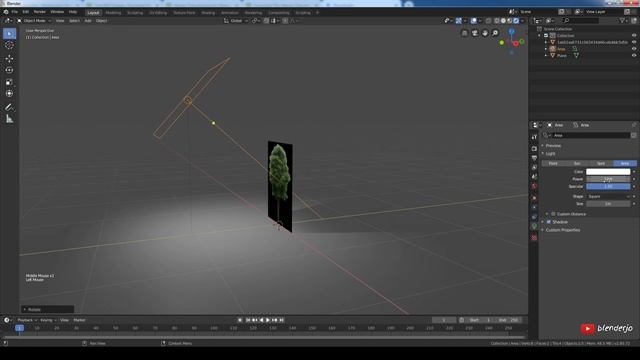Click the current frame marker on timeline

(19, 328)
